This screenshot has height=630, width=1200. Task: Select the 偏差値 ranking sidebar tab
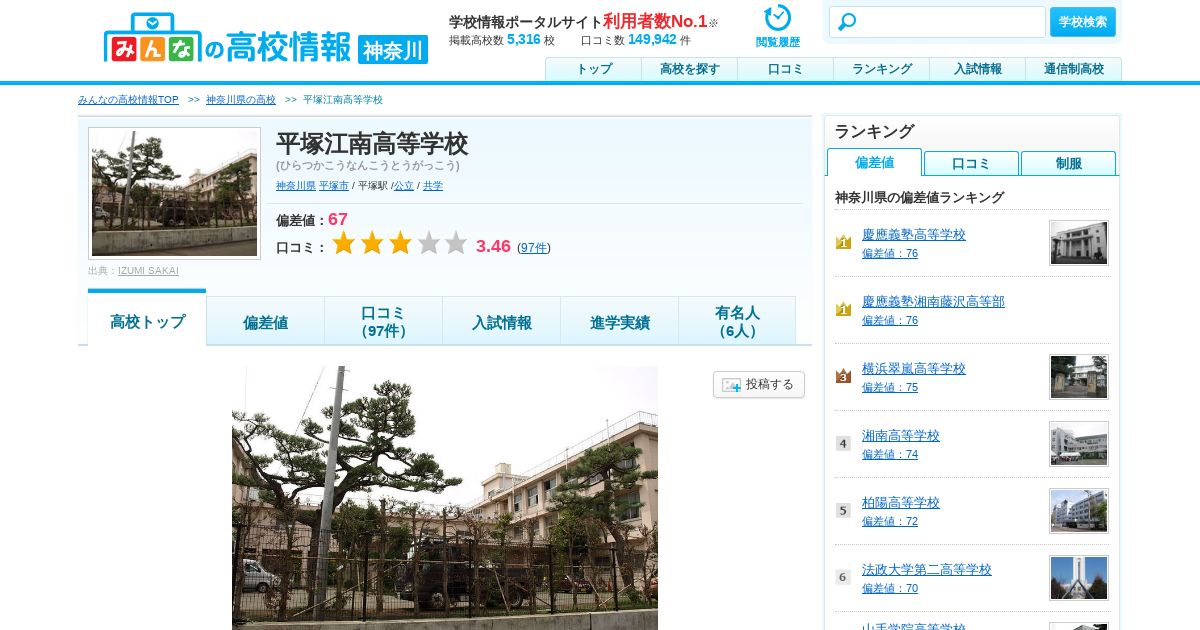point(874,162)
